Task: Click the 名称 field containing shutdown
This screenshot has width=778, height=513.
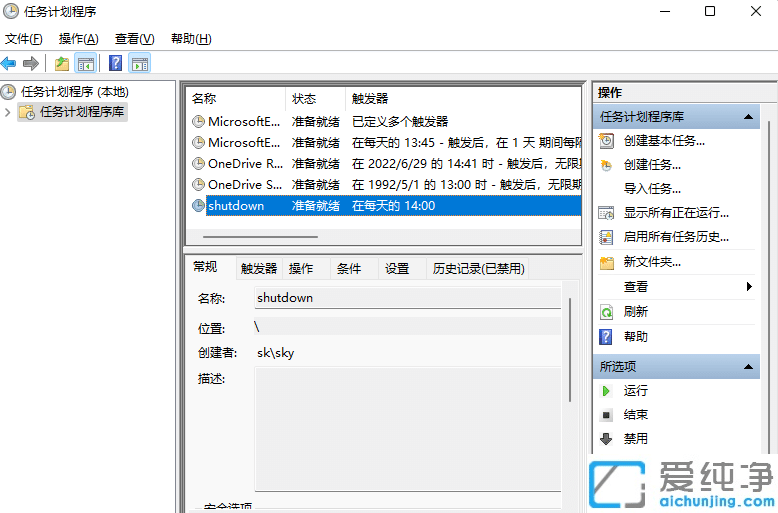Action: (407, 298)
